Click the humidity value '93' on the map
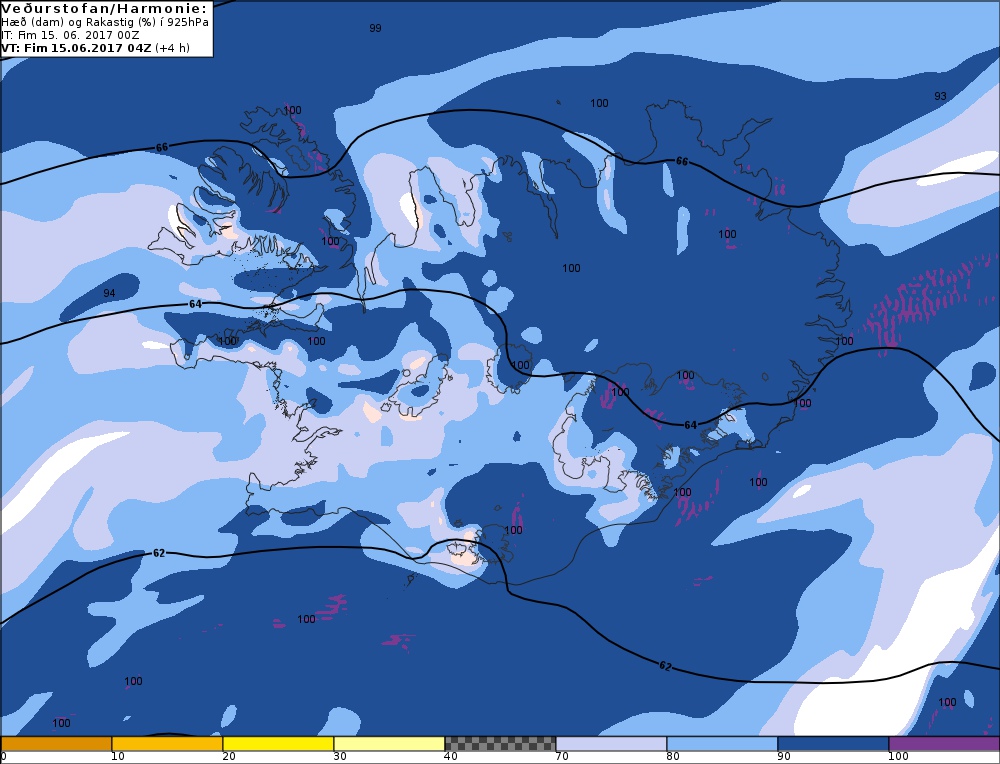 coord(940,96)
